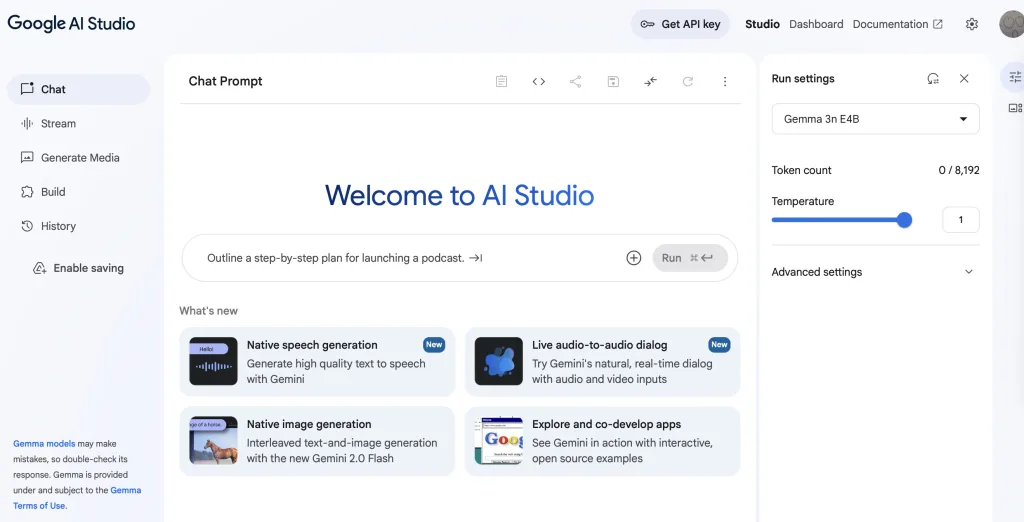1024x522 pixels.
Task: Go to the Dashboard tab
Action: point(816,24)
